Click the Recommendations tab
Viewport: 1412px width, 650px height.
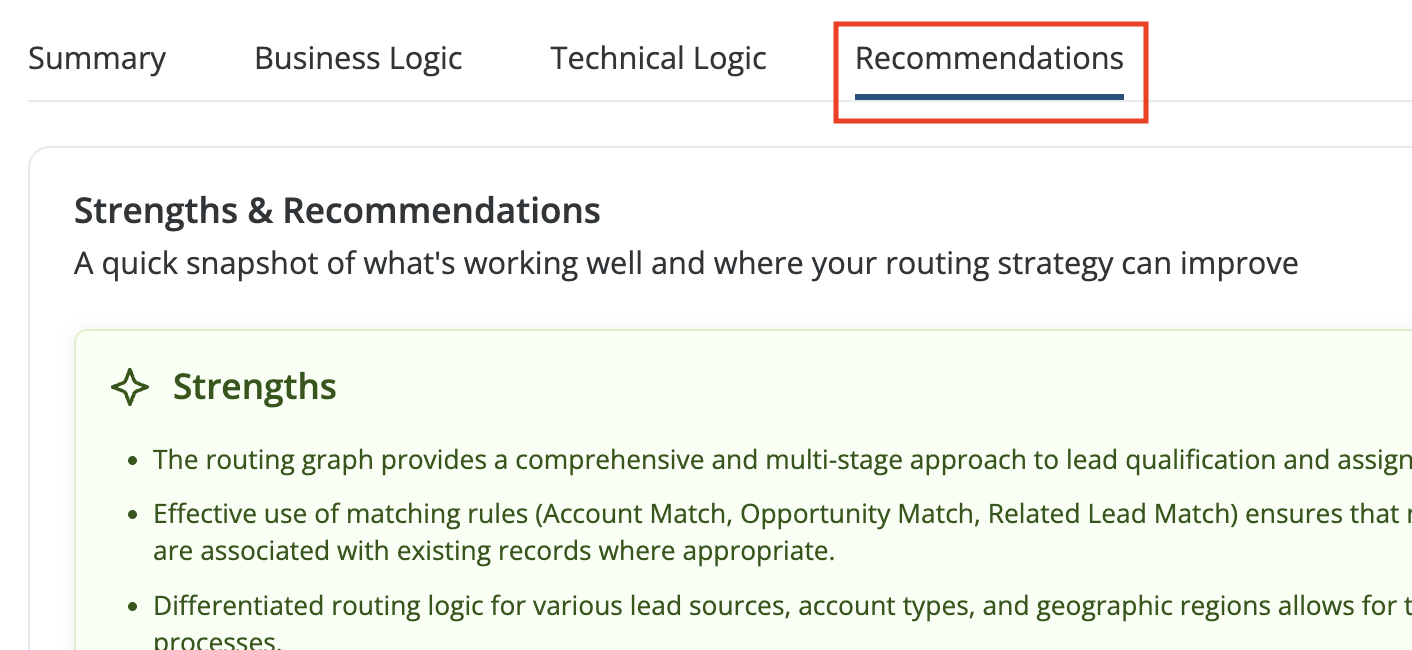[989, 59]
